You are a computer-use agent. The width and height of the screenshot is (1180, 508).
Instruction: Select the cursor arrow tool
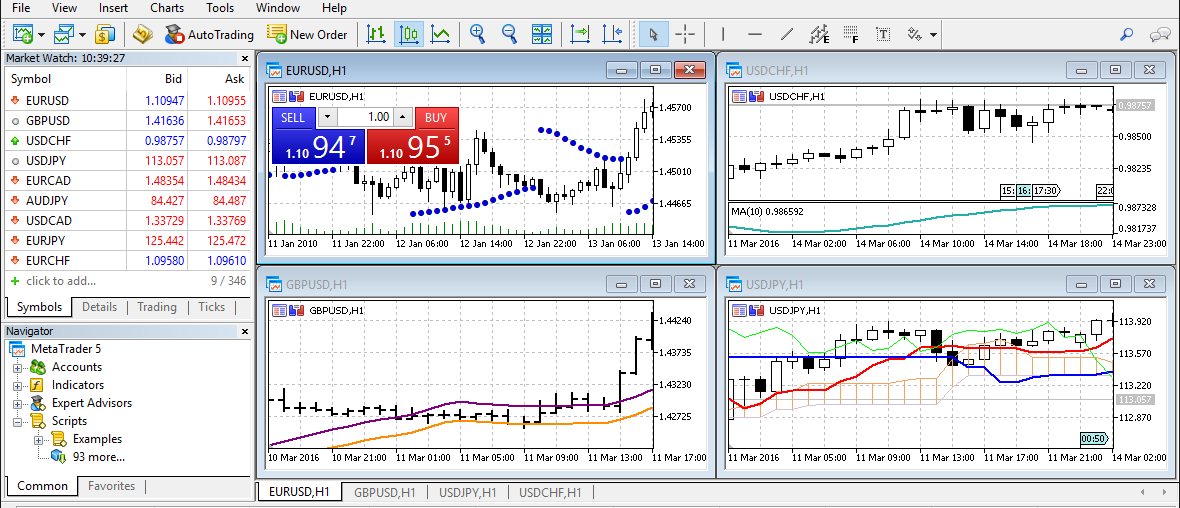click(x=653, y=34)
